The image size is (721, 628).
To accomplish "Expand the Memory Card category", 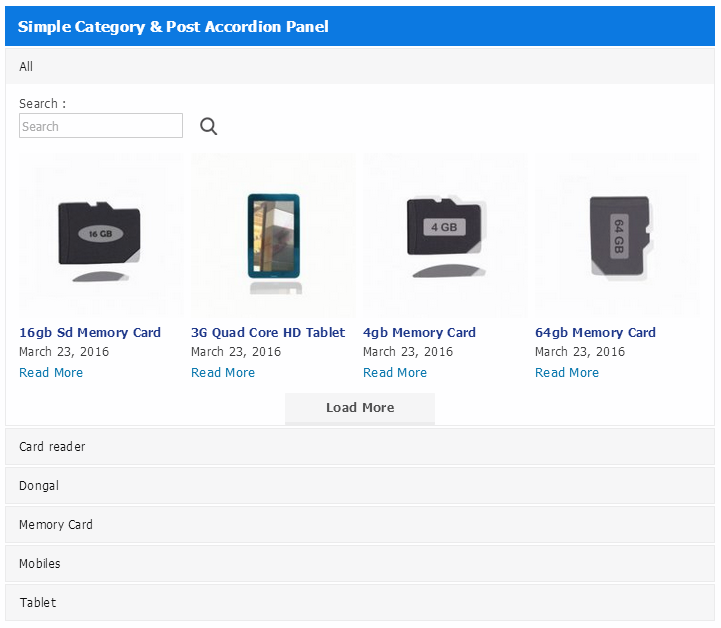I will coord(360,525).
